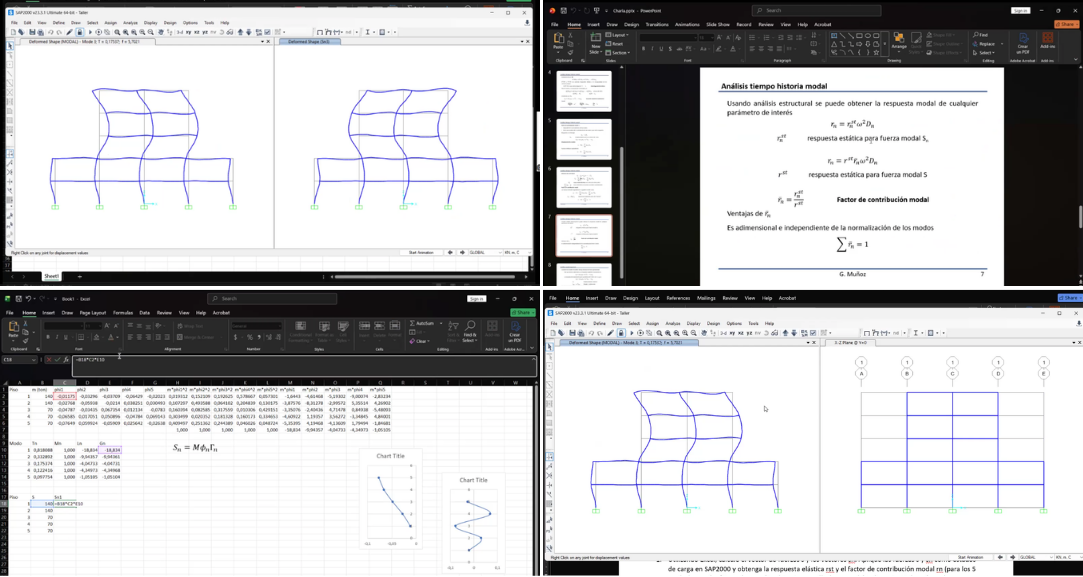
Task: Open Formulas tab in Excel
Action: (123, 312)
